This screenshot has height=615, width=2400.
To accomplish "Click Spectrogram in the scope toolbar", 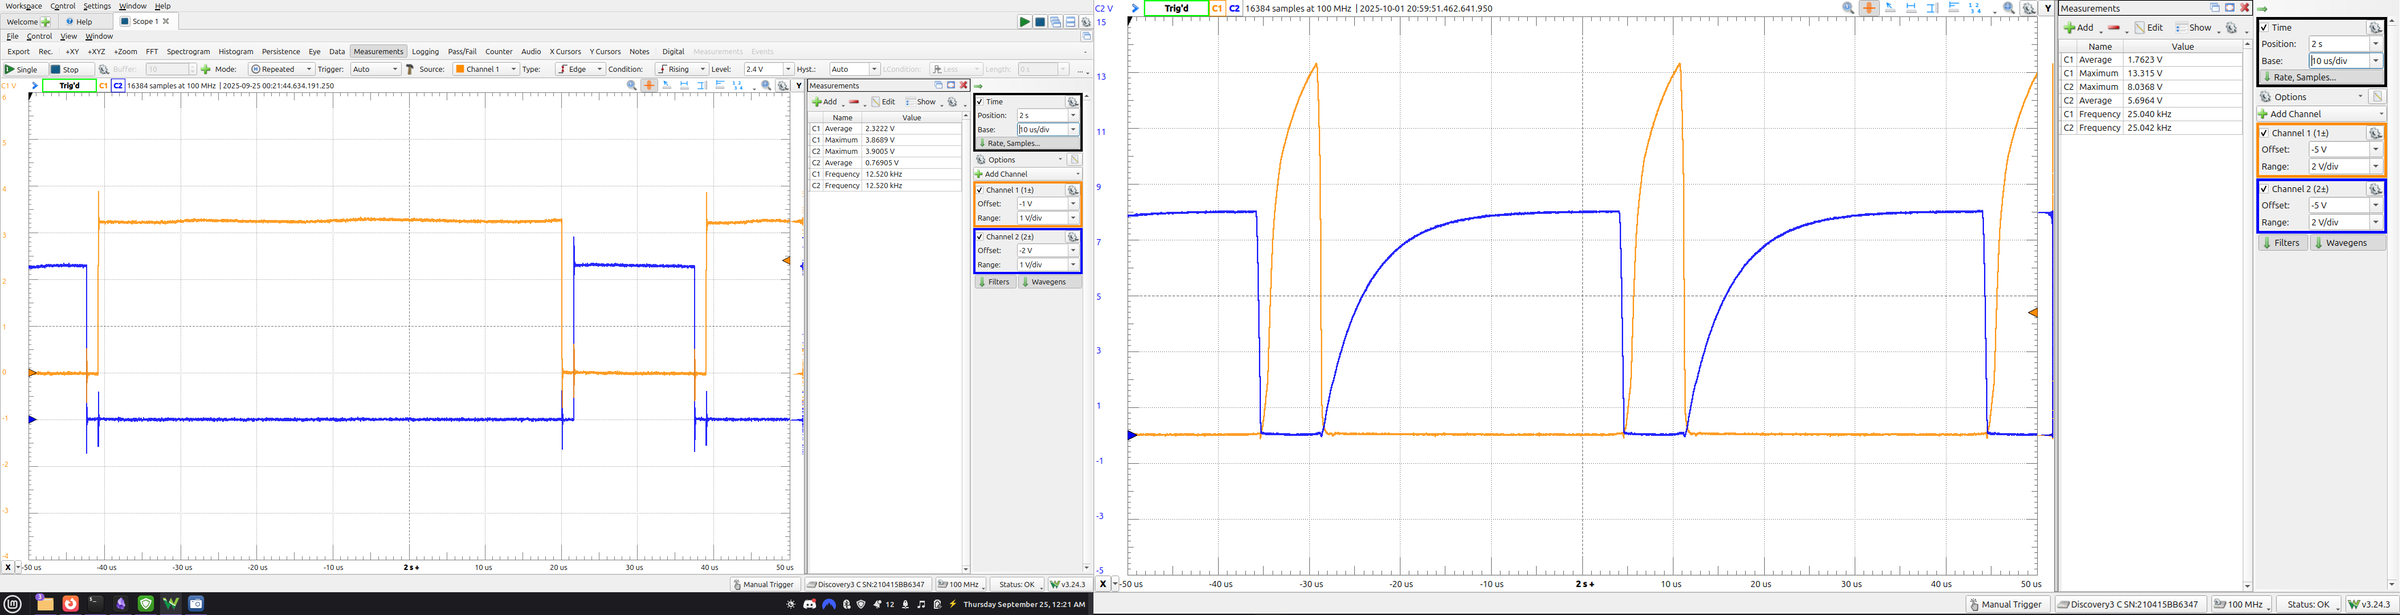I will [x=188, y=52].
